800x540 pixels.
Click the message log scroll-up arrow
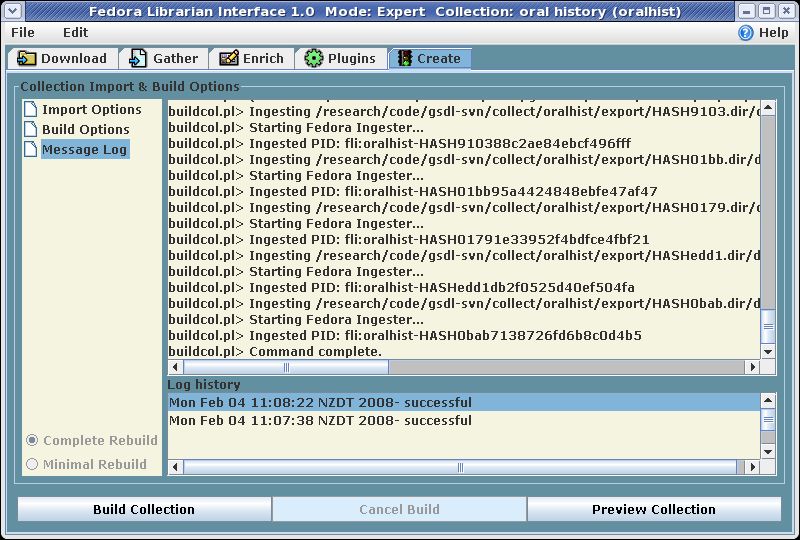[x=768, y=108]
